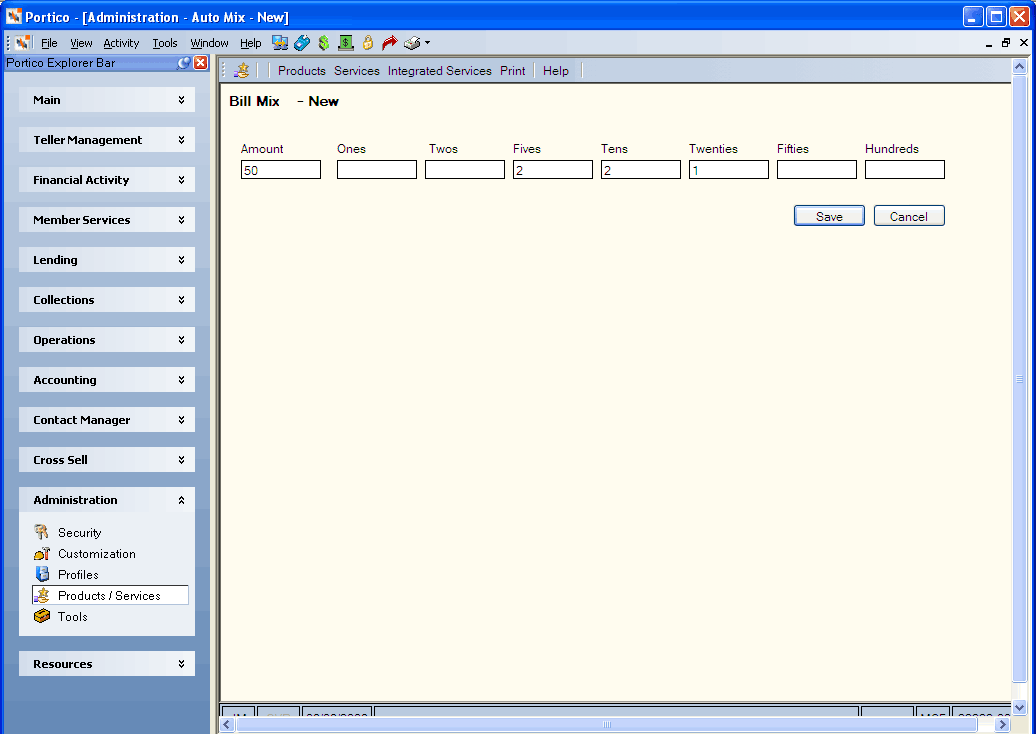Expand the Lending section
Viewport: 1036px width, 734px height.
pyautogui.click(x=107, y=260)
